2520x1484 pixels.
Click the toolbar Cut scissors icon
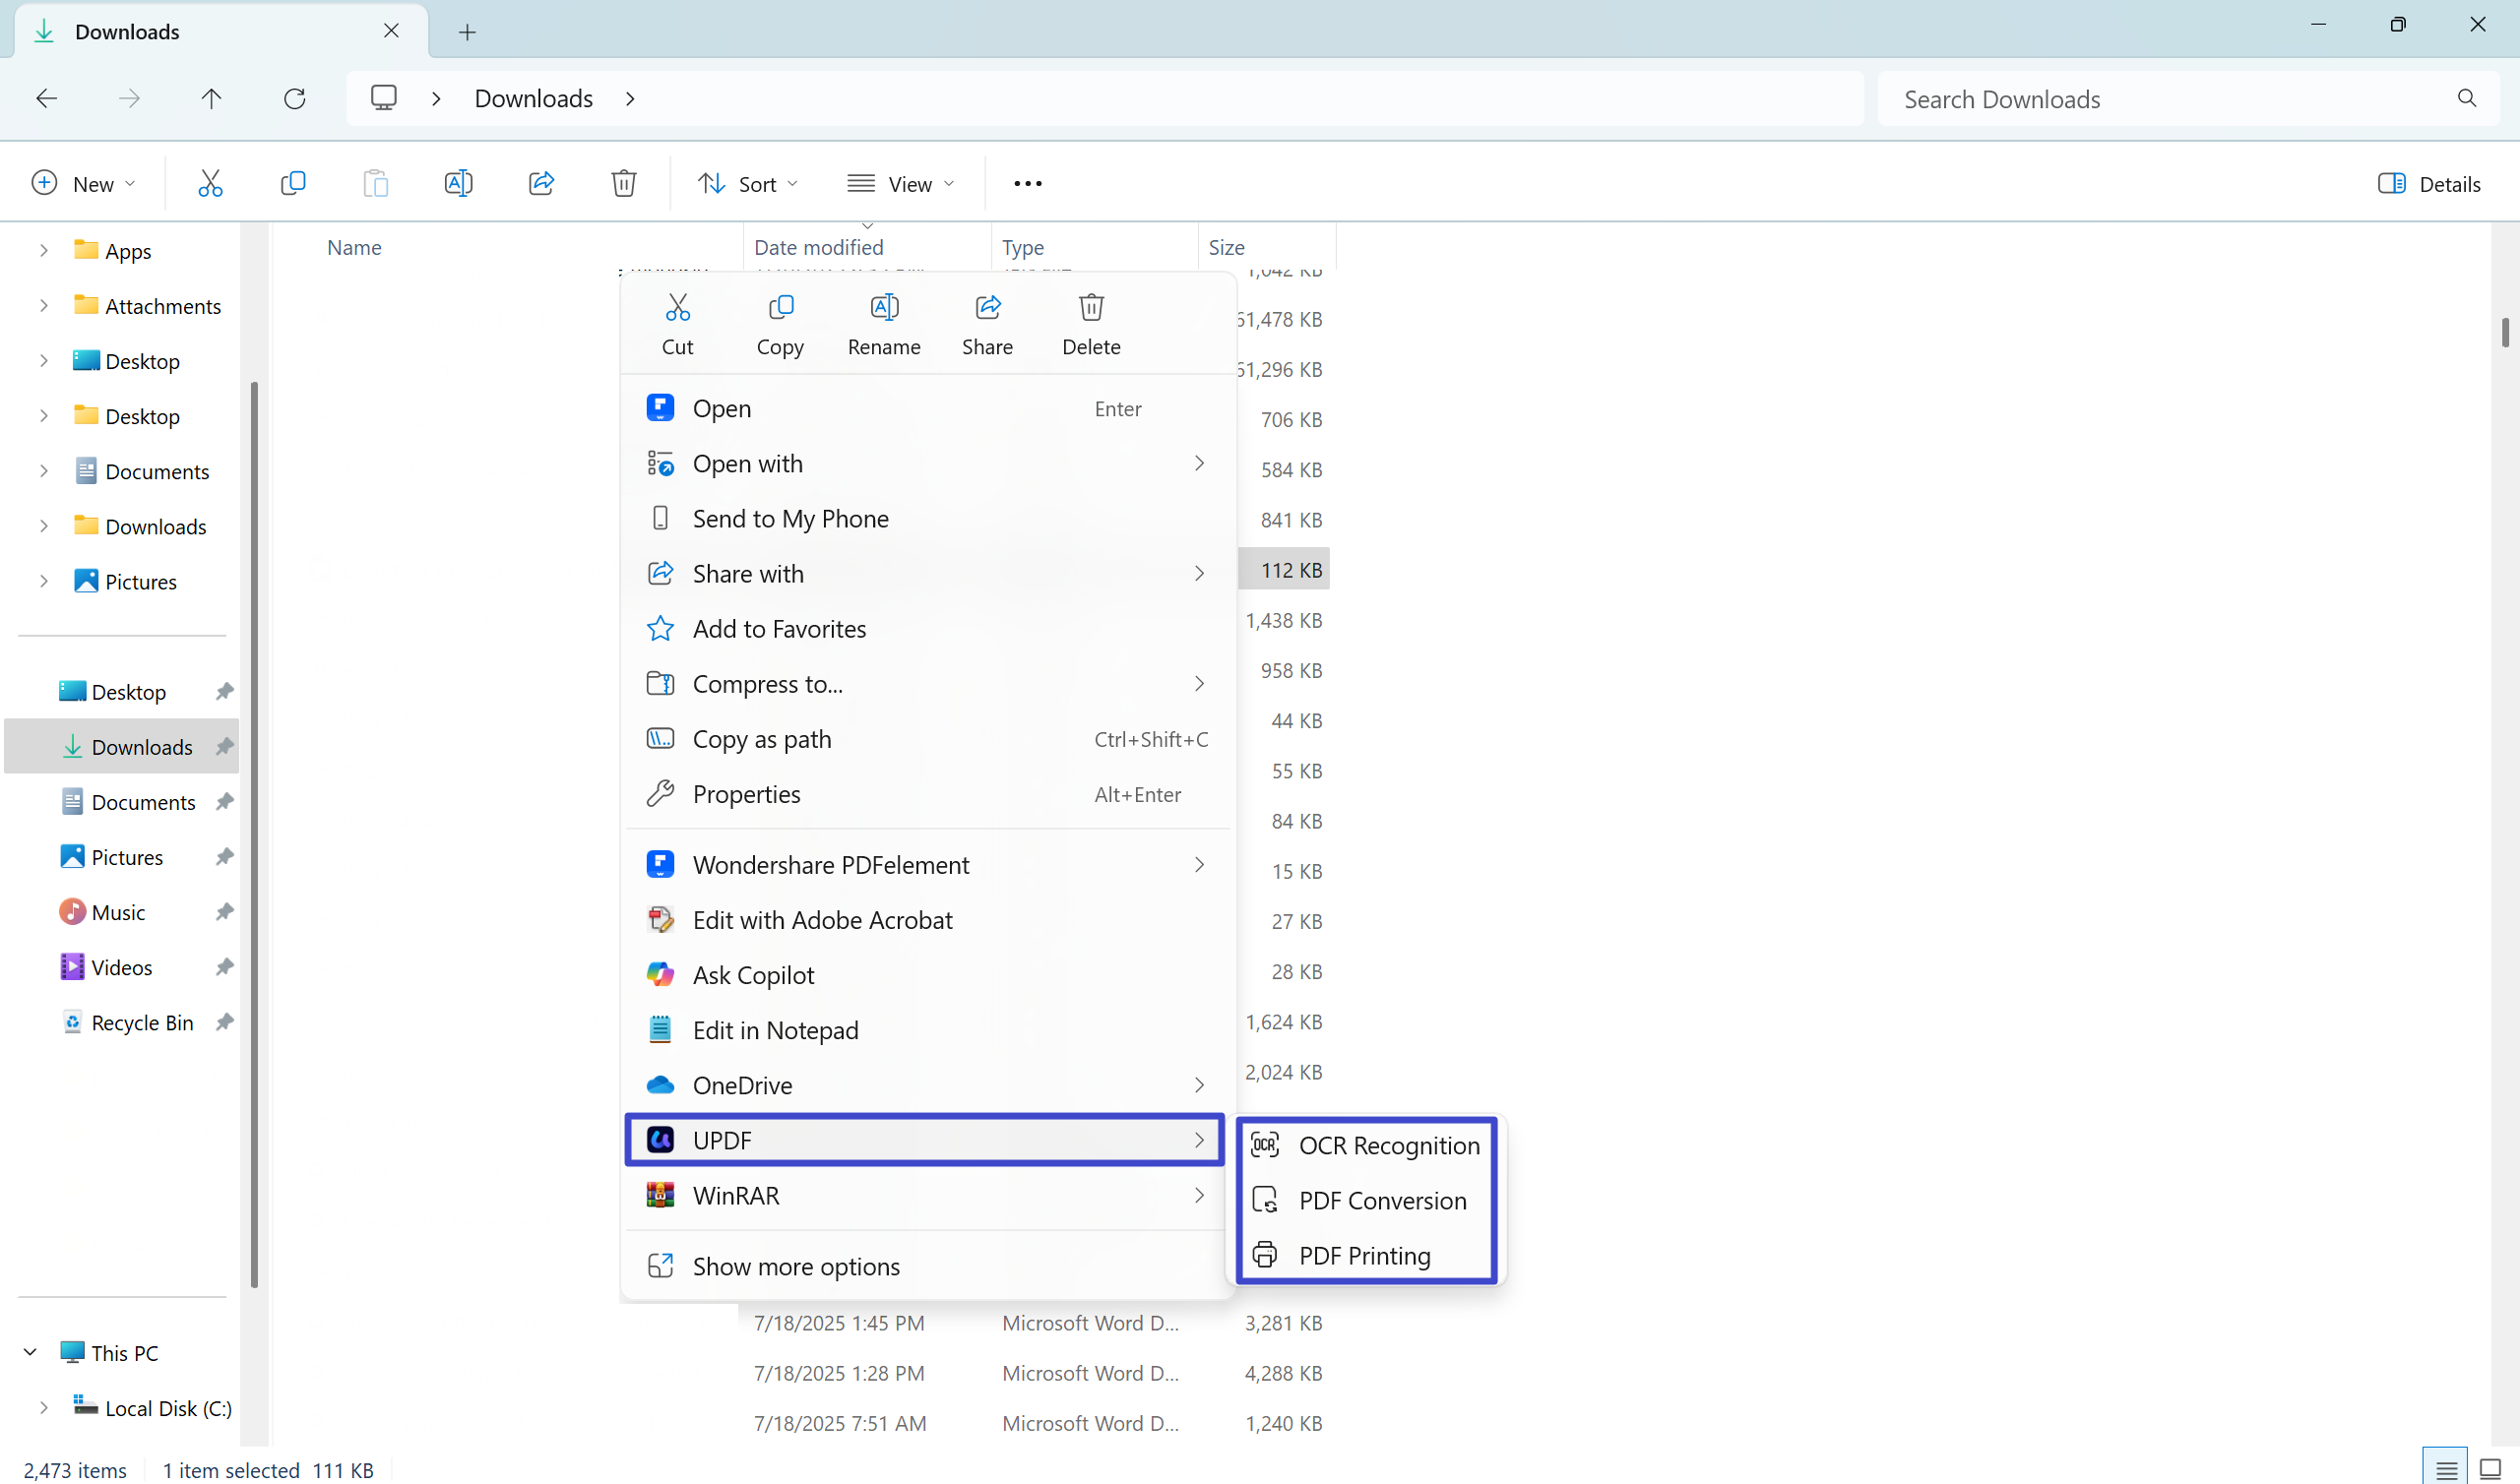tap(210, 183)
